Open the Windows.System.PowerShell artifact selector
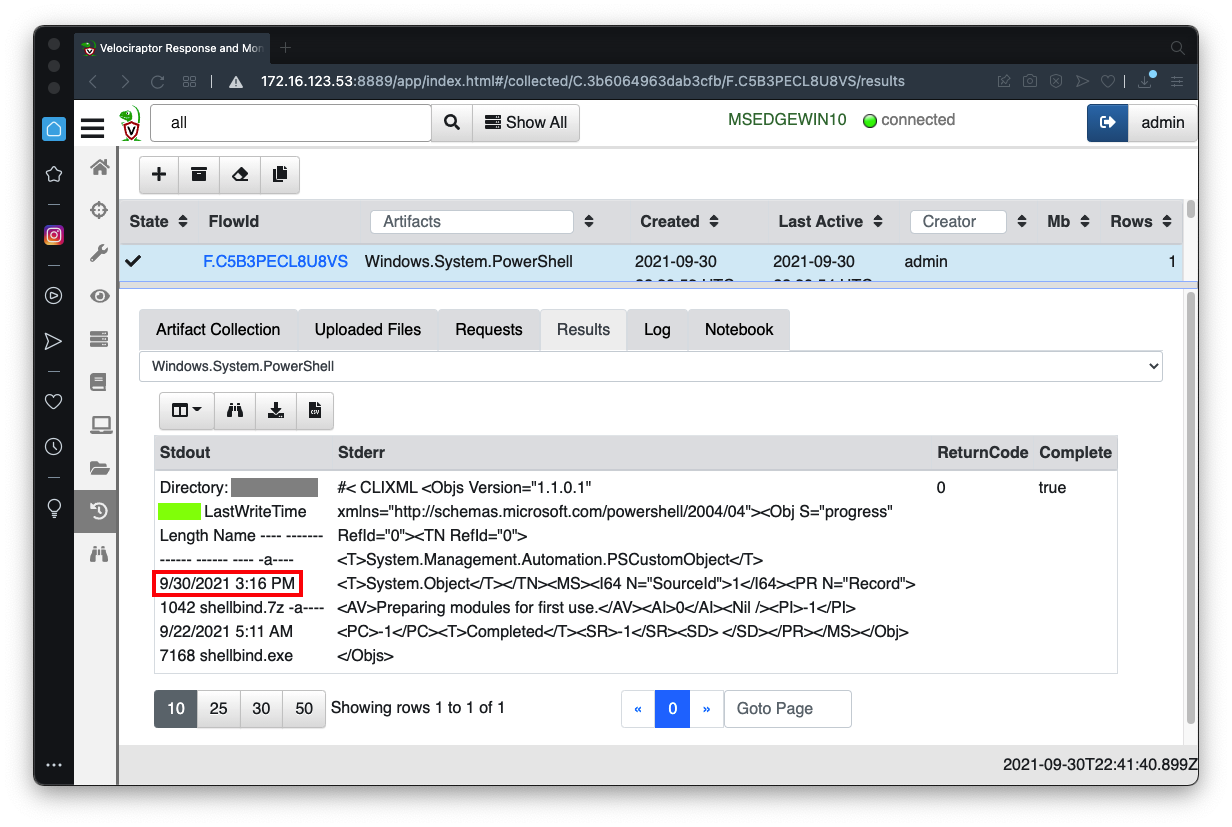 click(651, 366)
